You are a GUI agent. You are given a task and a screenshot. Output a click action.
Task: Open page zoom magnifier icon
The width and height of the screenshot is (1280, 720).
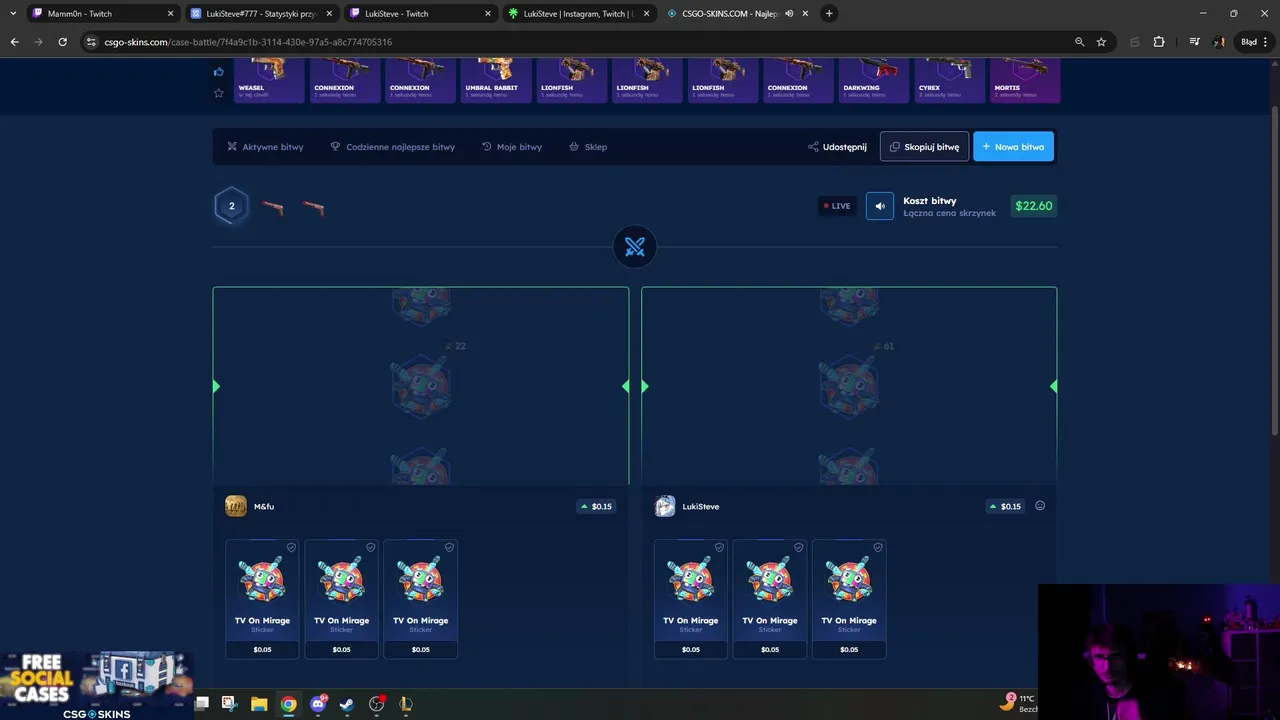point(1079,42)
